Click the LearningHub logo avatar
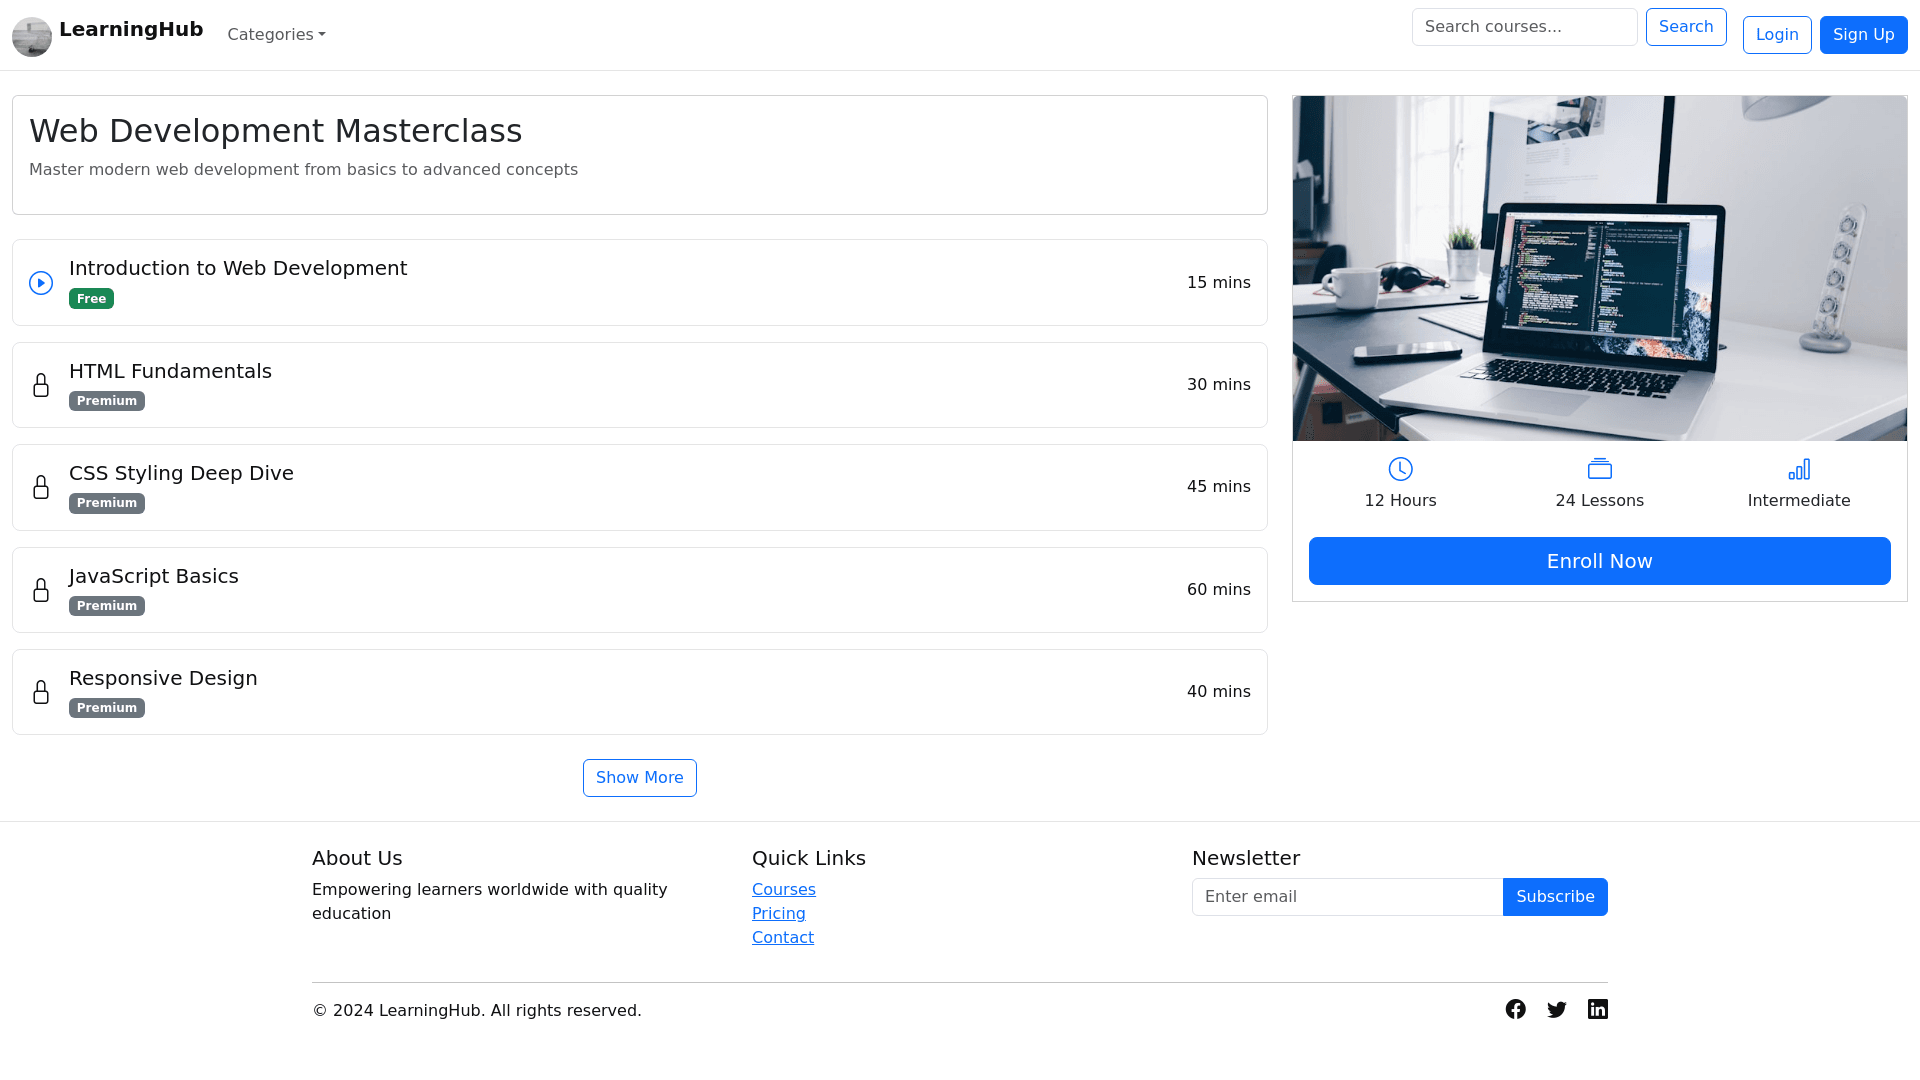The height and width of the screenshot is (1080, 1920). click(x=32, y=37)
